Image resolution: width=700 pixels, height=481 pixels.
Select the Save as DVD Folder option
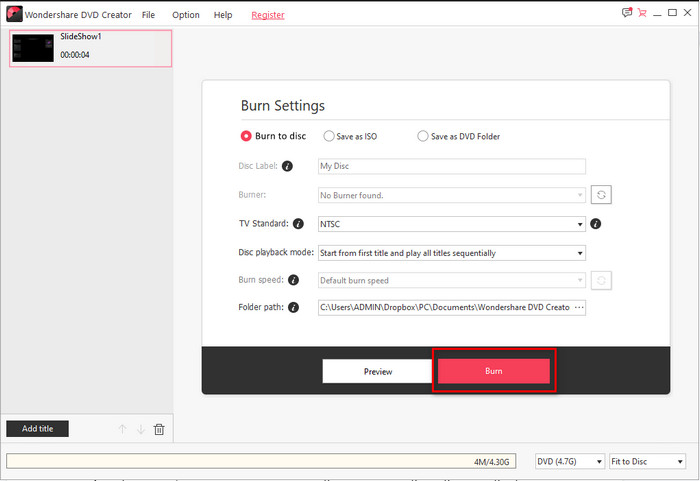[458, 136]
